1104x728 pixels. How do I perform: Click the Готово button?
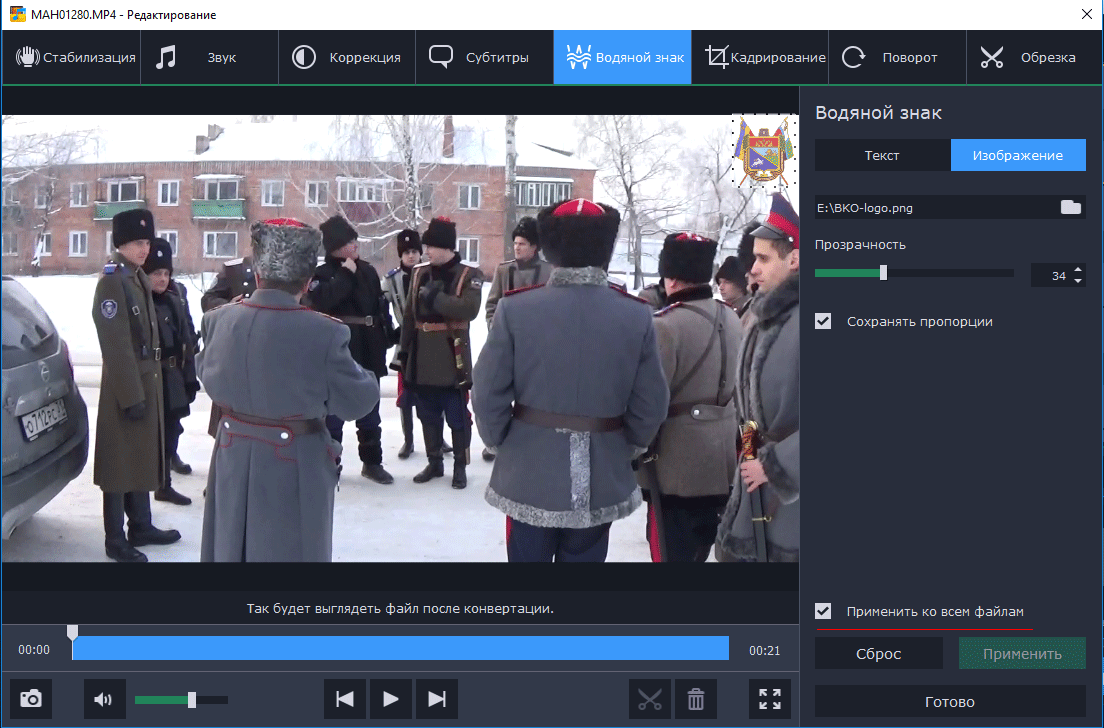(949, 701)
